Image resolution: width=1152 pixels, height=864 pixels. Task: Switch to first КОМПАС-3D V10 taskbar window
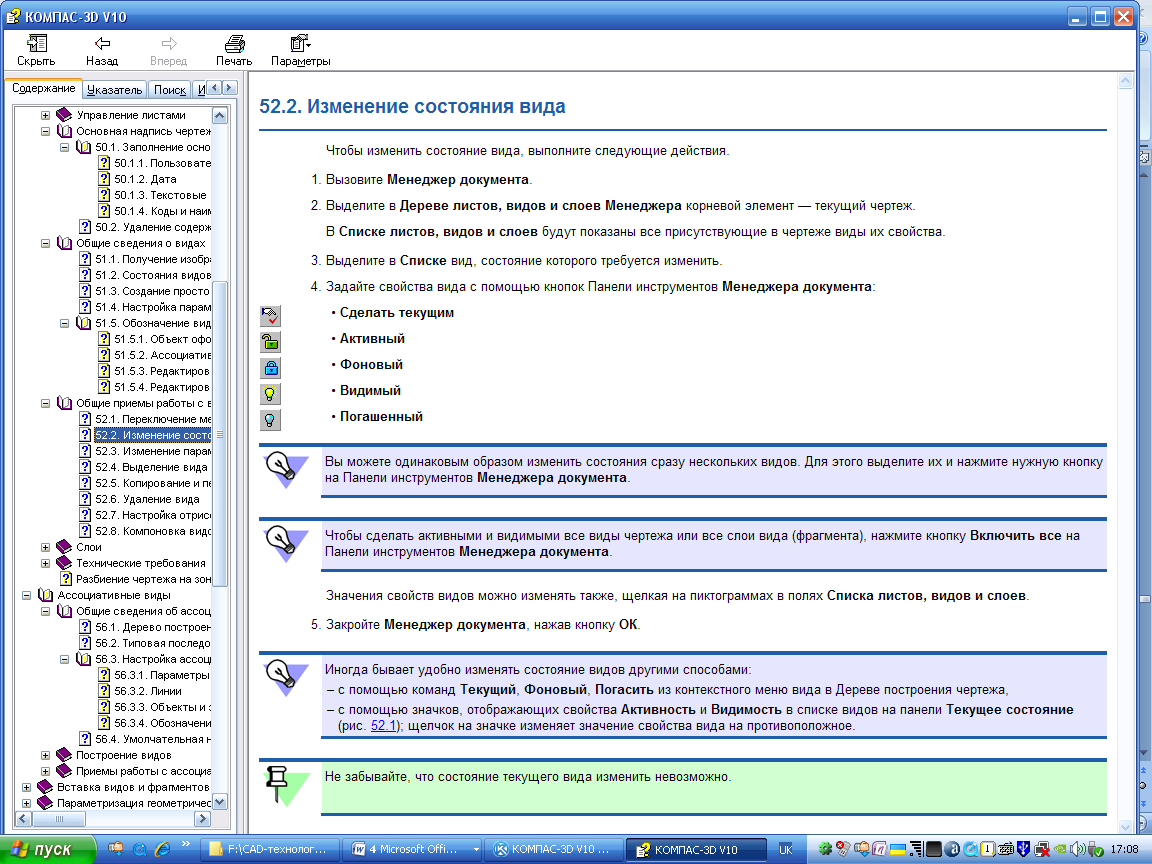[555, 849]
